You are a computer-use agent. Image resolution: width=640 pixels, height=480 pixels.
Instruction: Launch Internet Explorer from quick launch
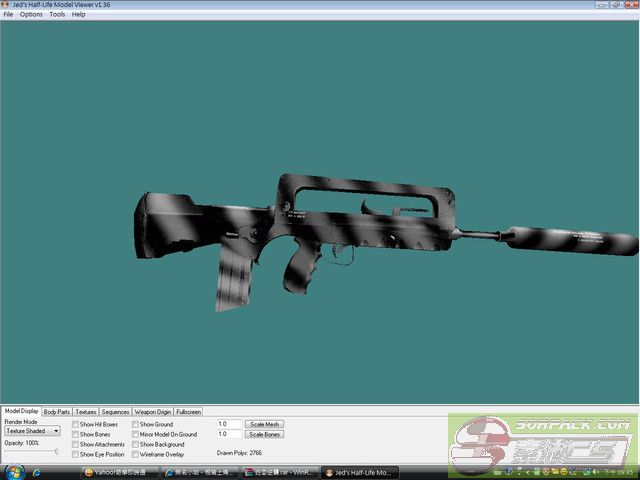click(36, 471)
